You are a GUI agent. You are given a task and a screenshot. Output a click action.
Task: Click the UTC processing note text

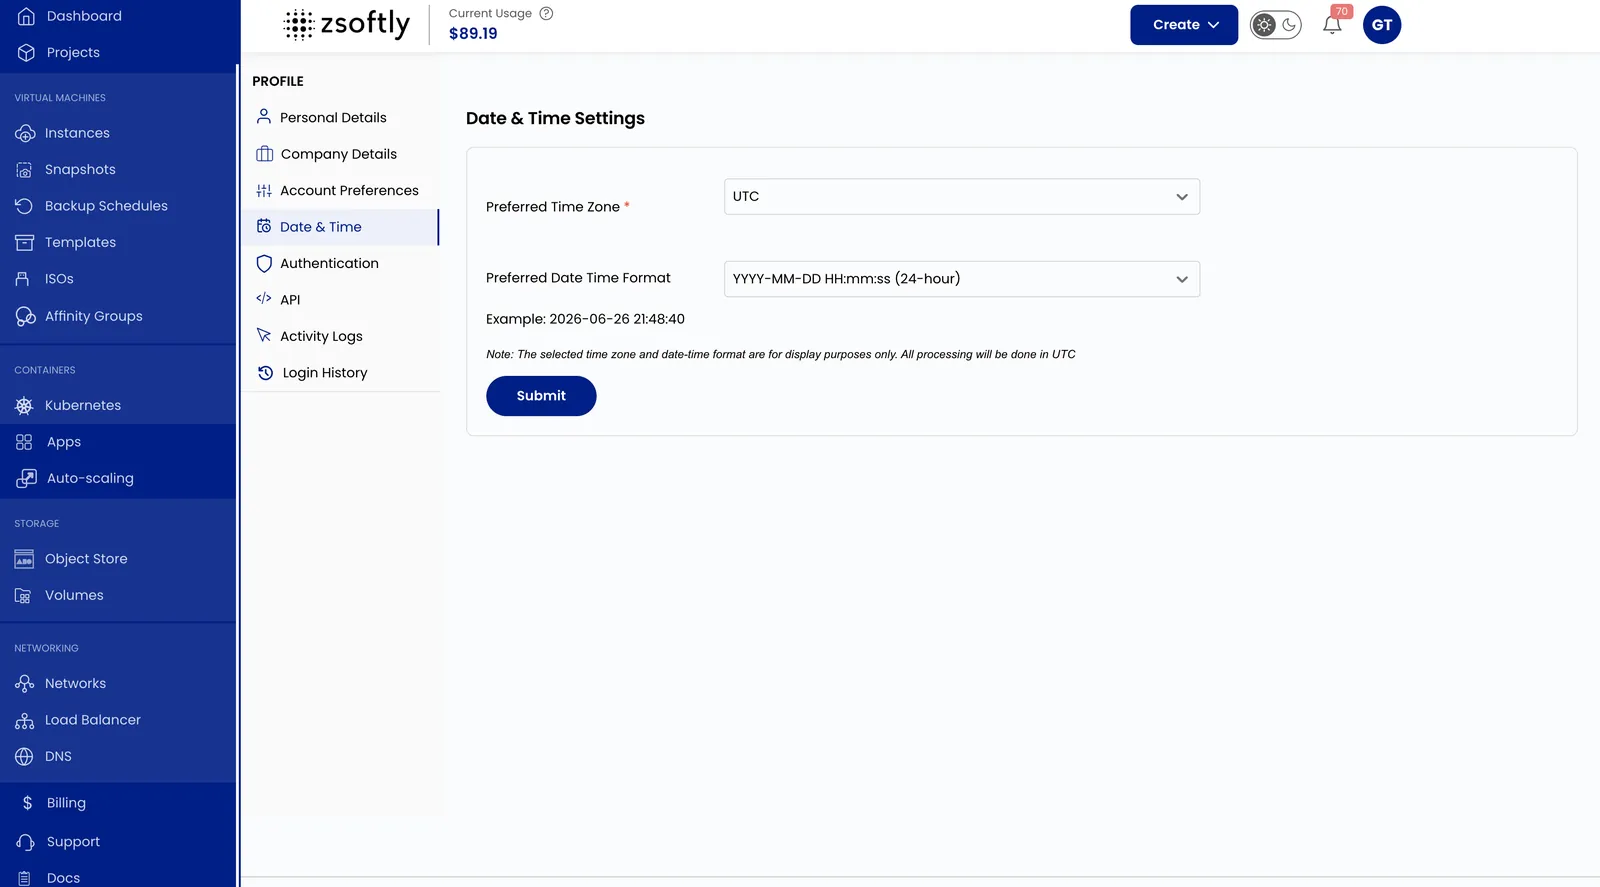pyautogui.click(x=781, y=354)
